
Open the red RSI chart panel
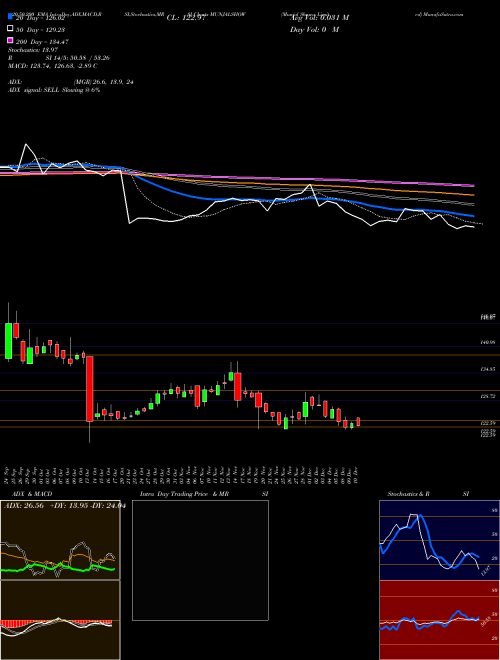(439, 620)
